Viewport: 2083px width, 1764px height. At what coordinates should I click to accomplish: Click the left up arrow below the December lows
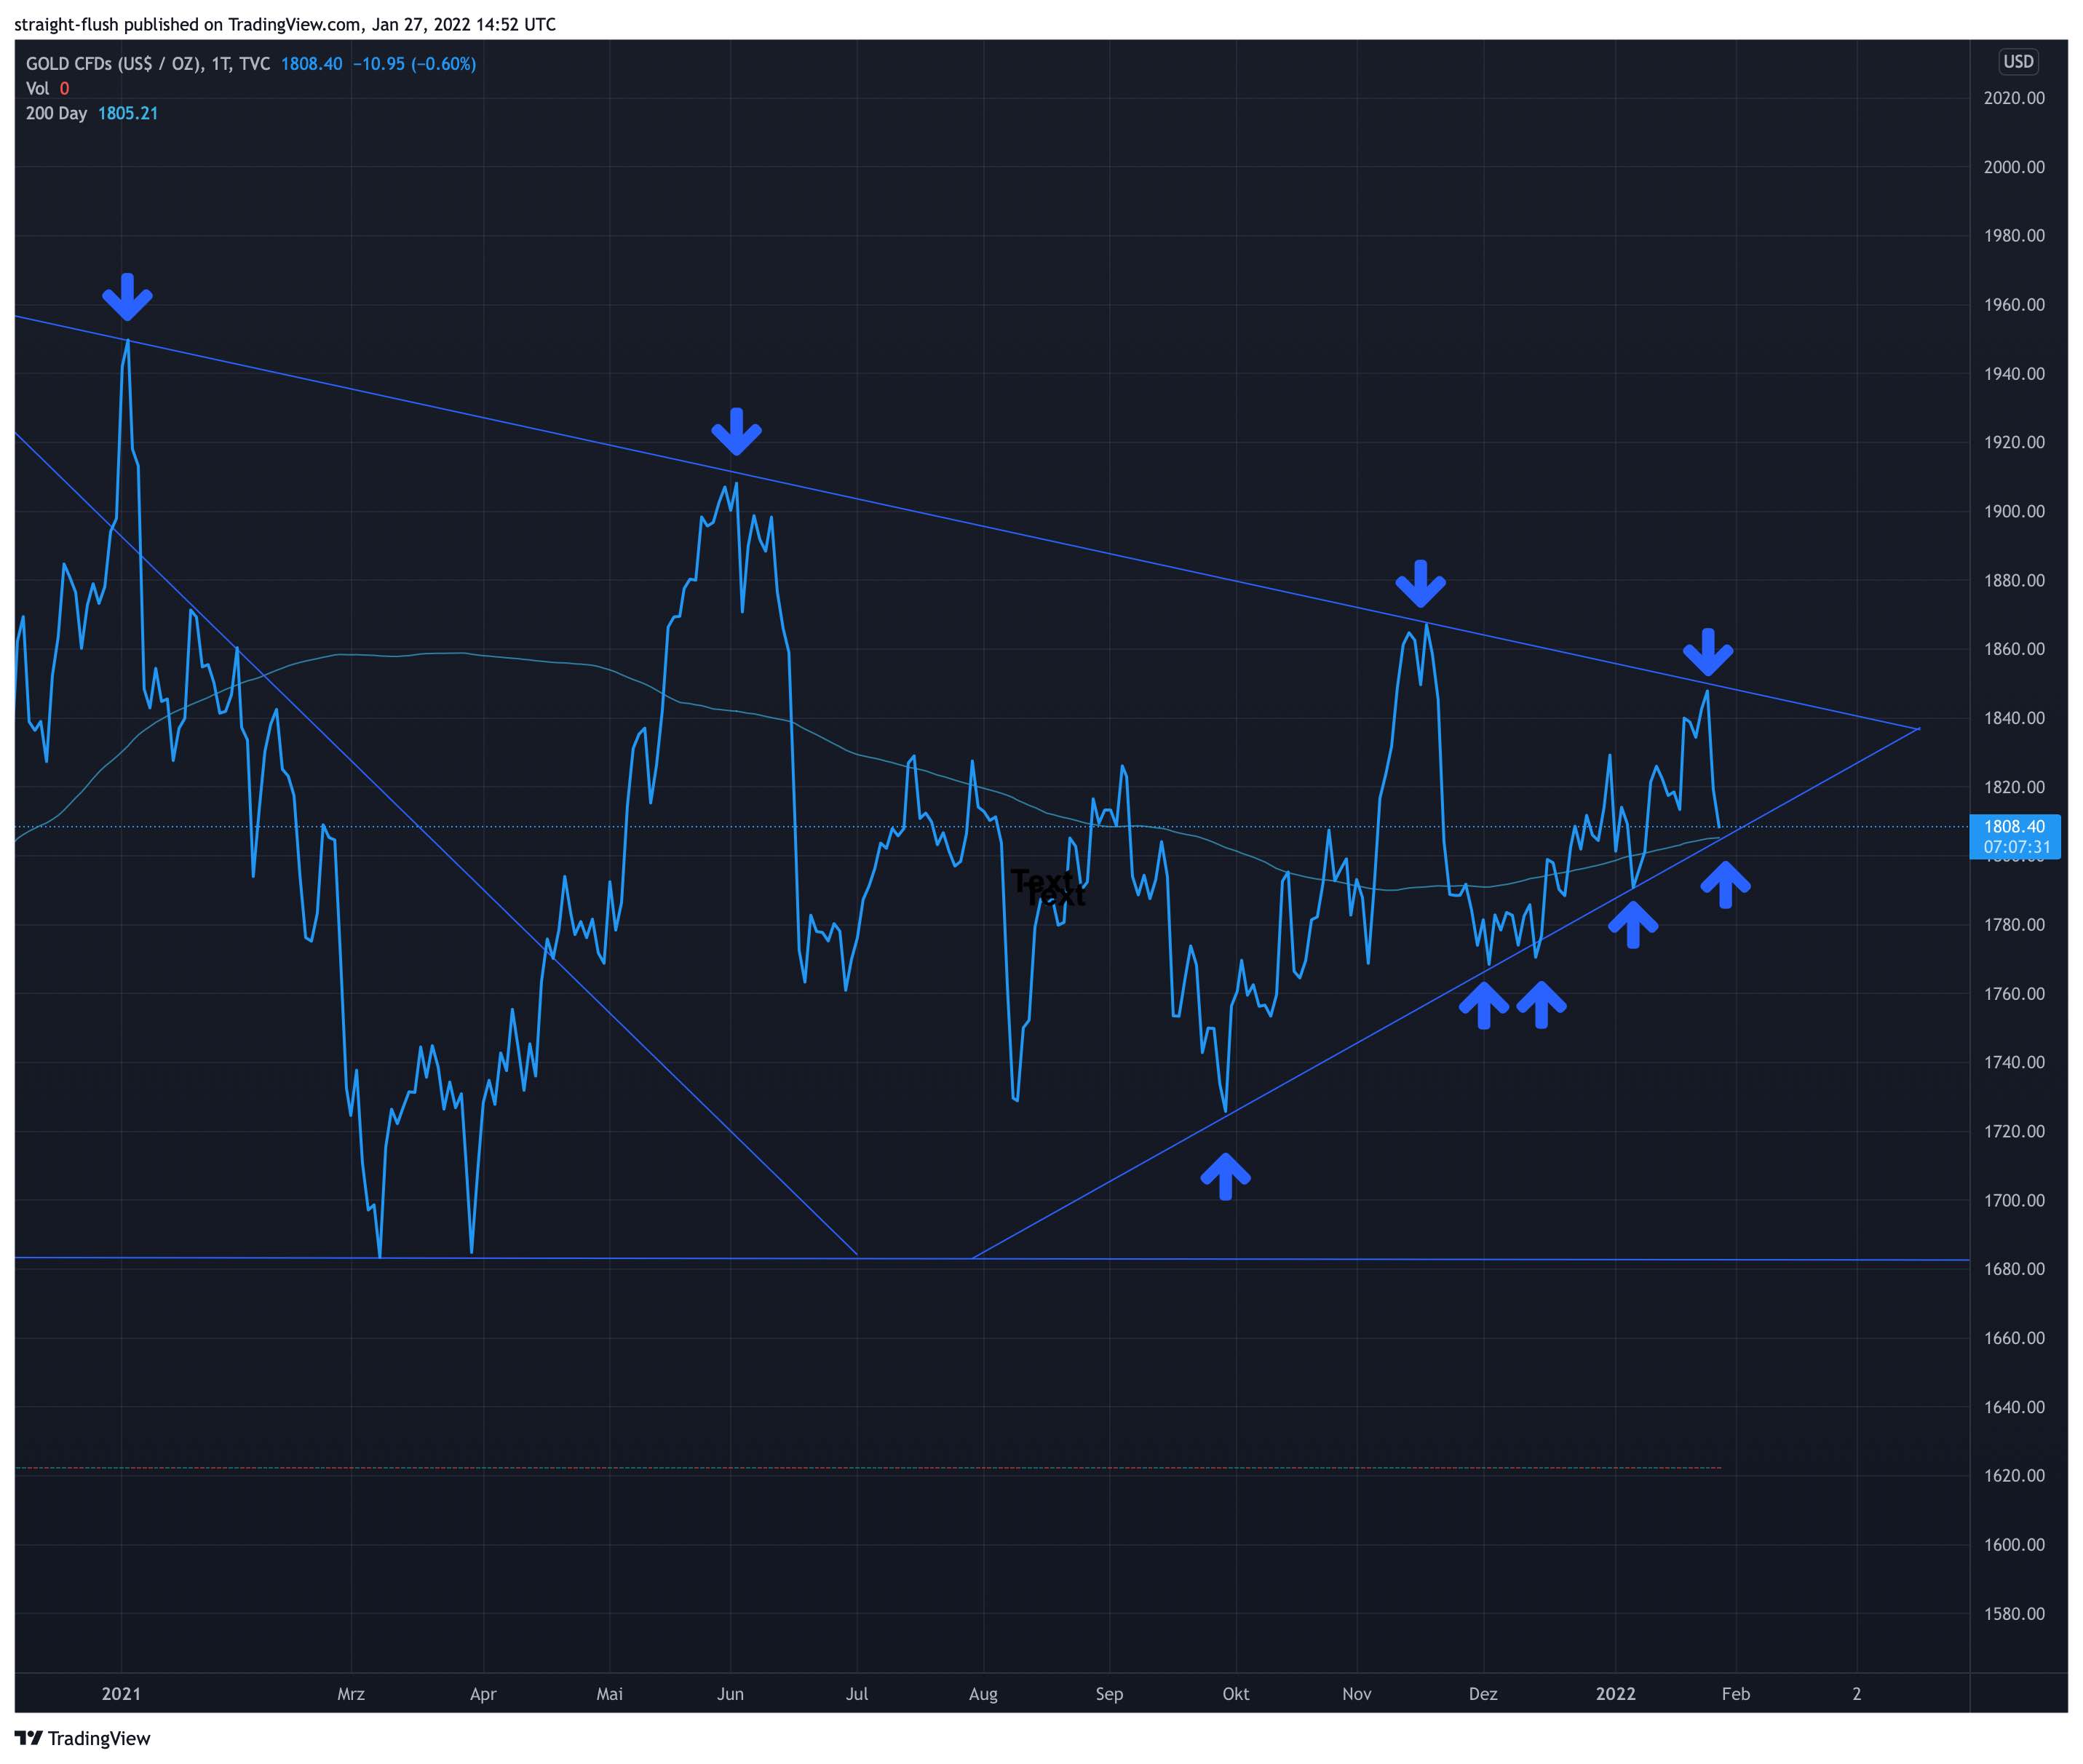(x=1483, y=1004)
